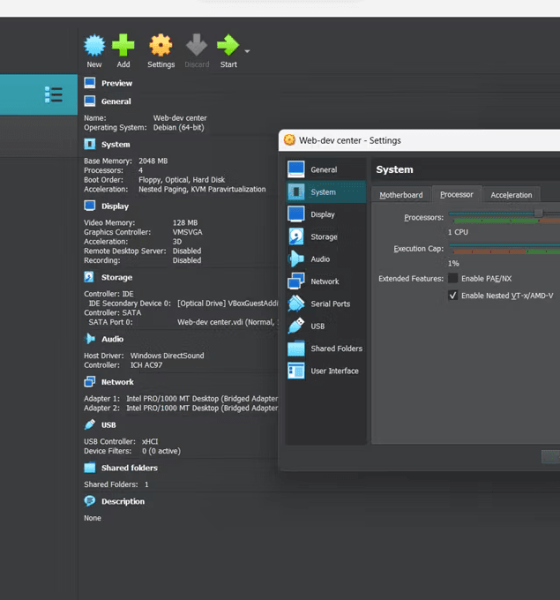Click the '2048 MB' base memory value
Screen dimensions: 560x600
coord(153,161)
